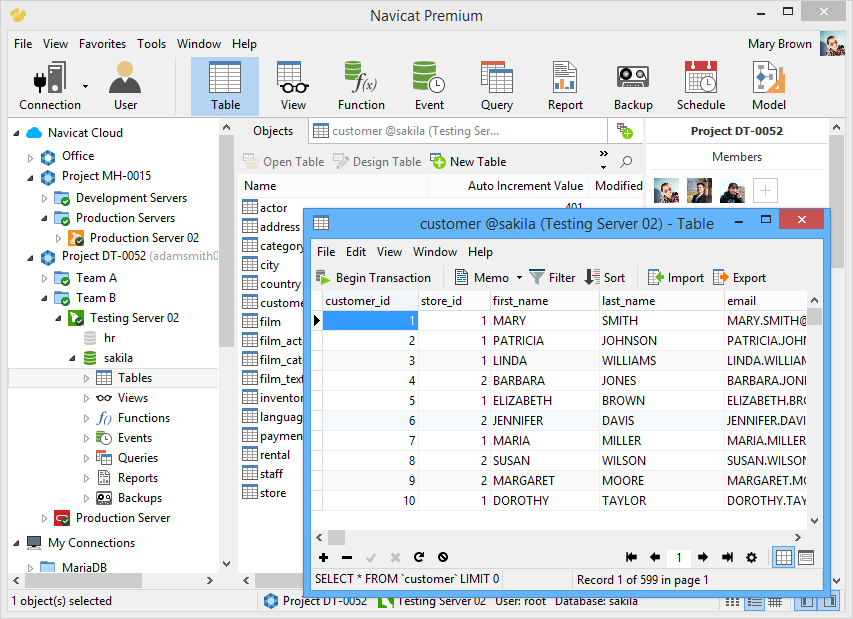Click the table window horizontal scrollbar thumb
The height and width of the screenshot is (619, 853).
point(336,537)
